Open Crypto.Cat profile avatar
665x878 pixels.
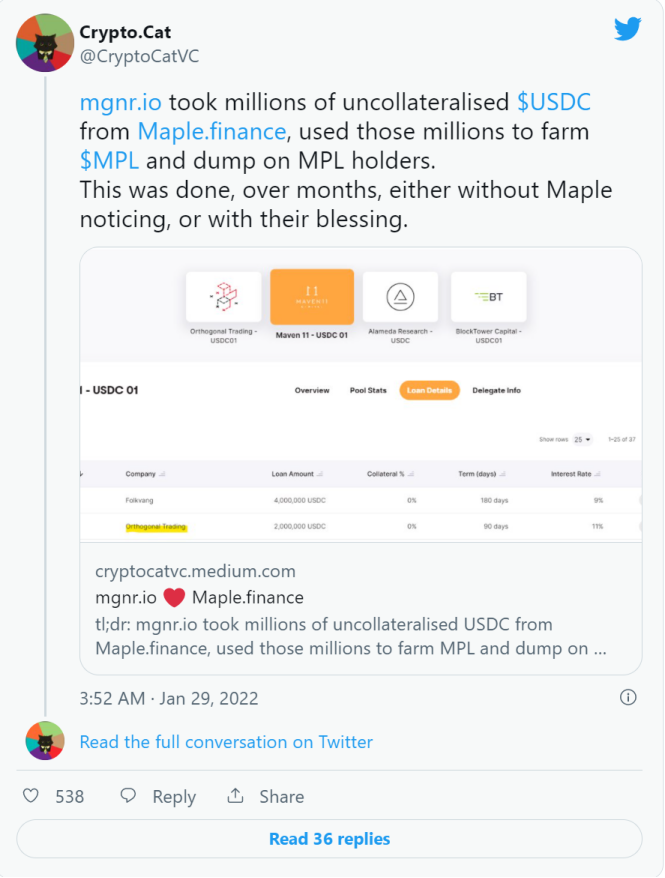tap(45, 43)
